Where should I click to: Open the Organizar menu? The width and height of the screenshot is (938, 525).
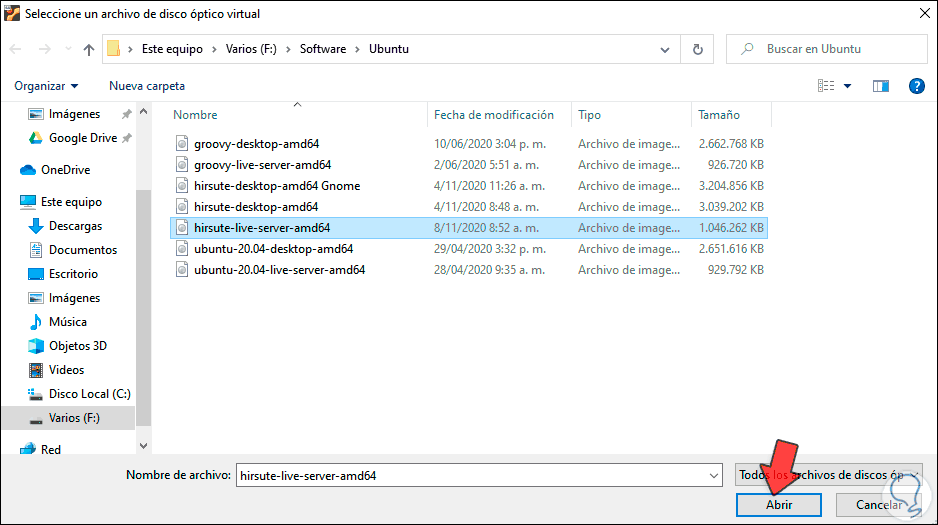(46, 86)
